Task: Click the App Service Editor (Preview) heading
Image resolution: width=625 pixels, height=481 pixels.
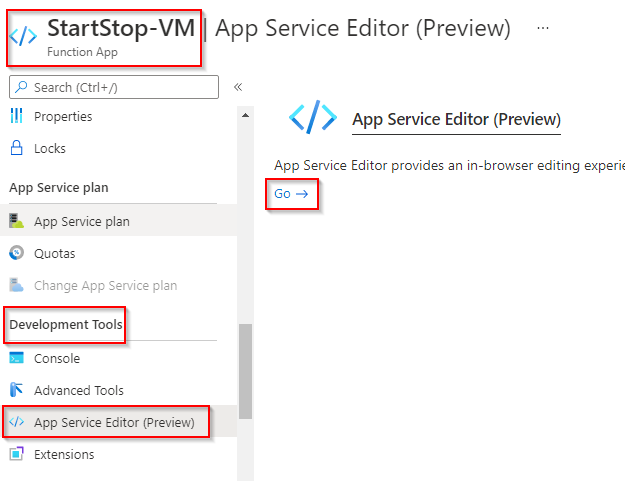Action: pos(456,119)
